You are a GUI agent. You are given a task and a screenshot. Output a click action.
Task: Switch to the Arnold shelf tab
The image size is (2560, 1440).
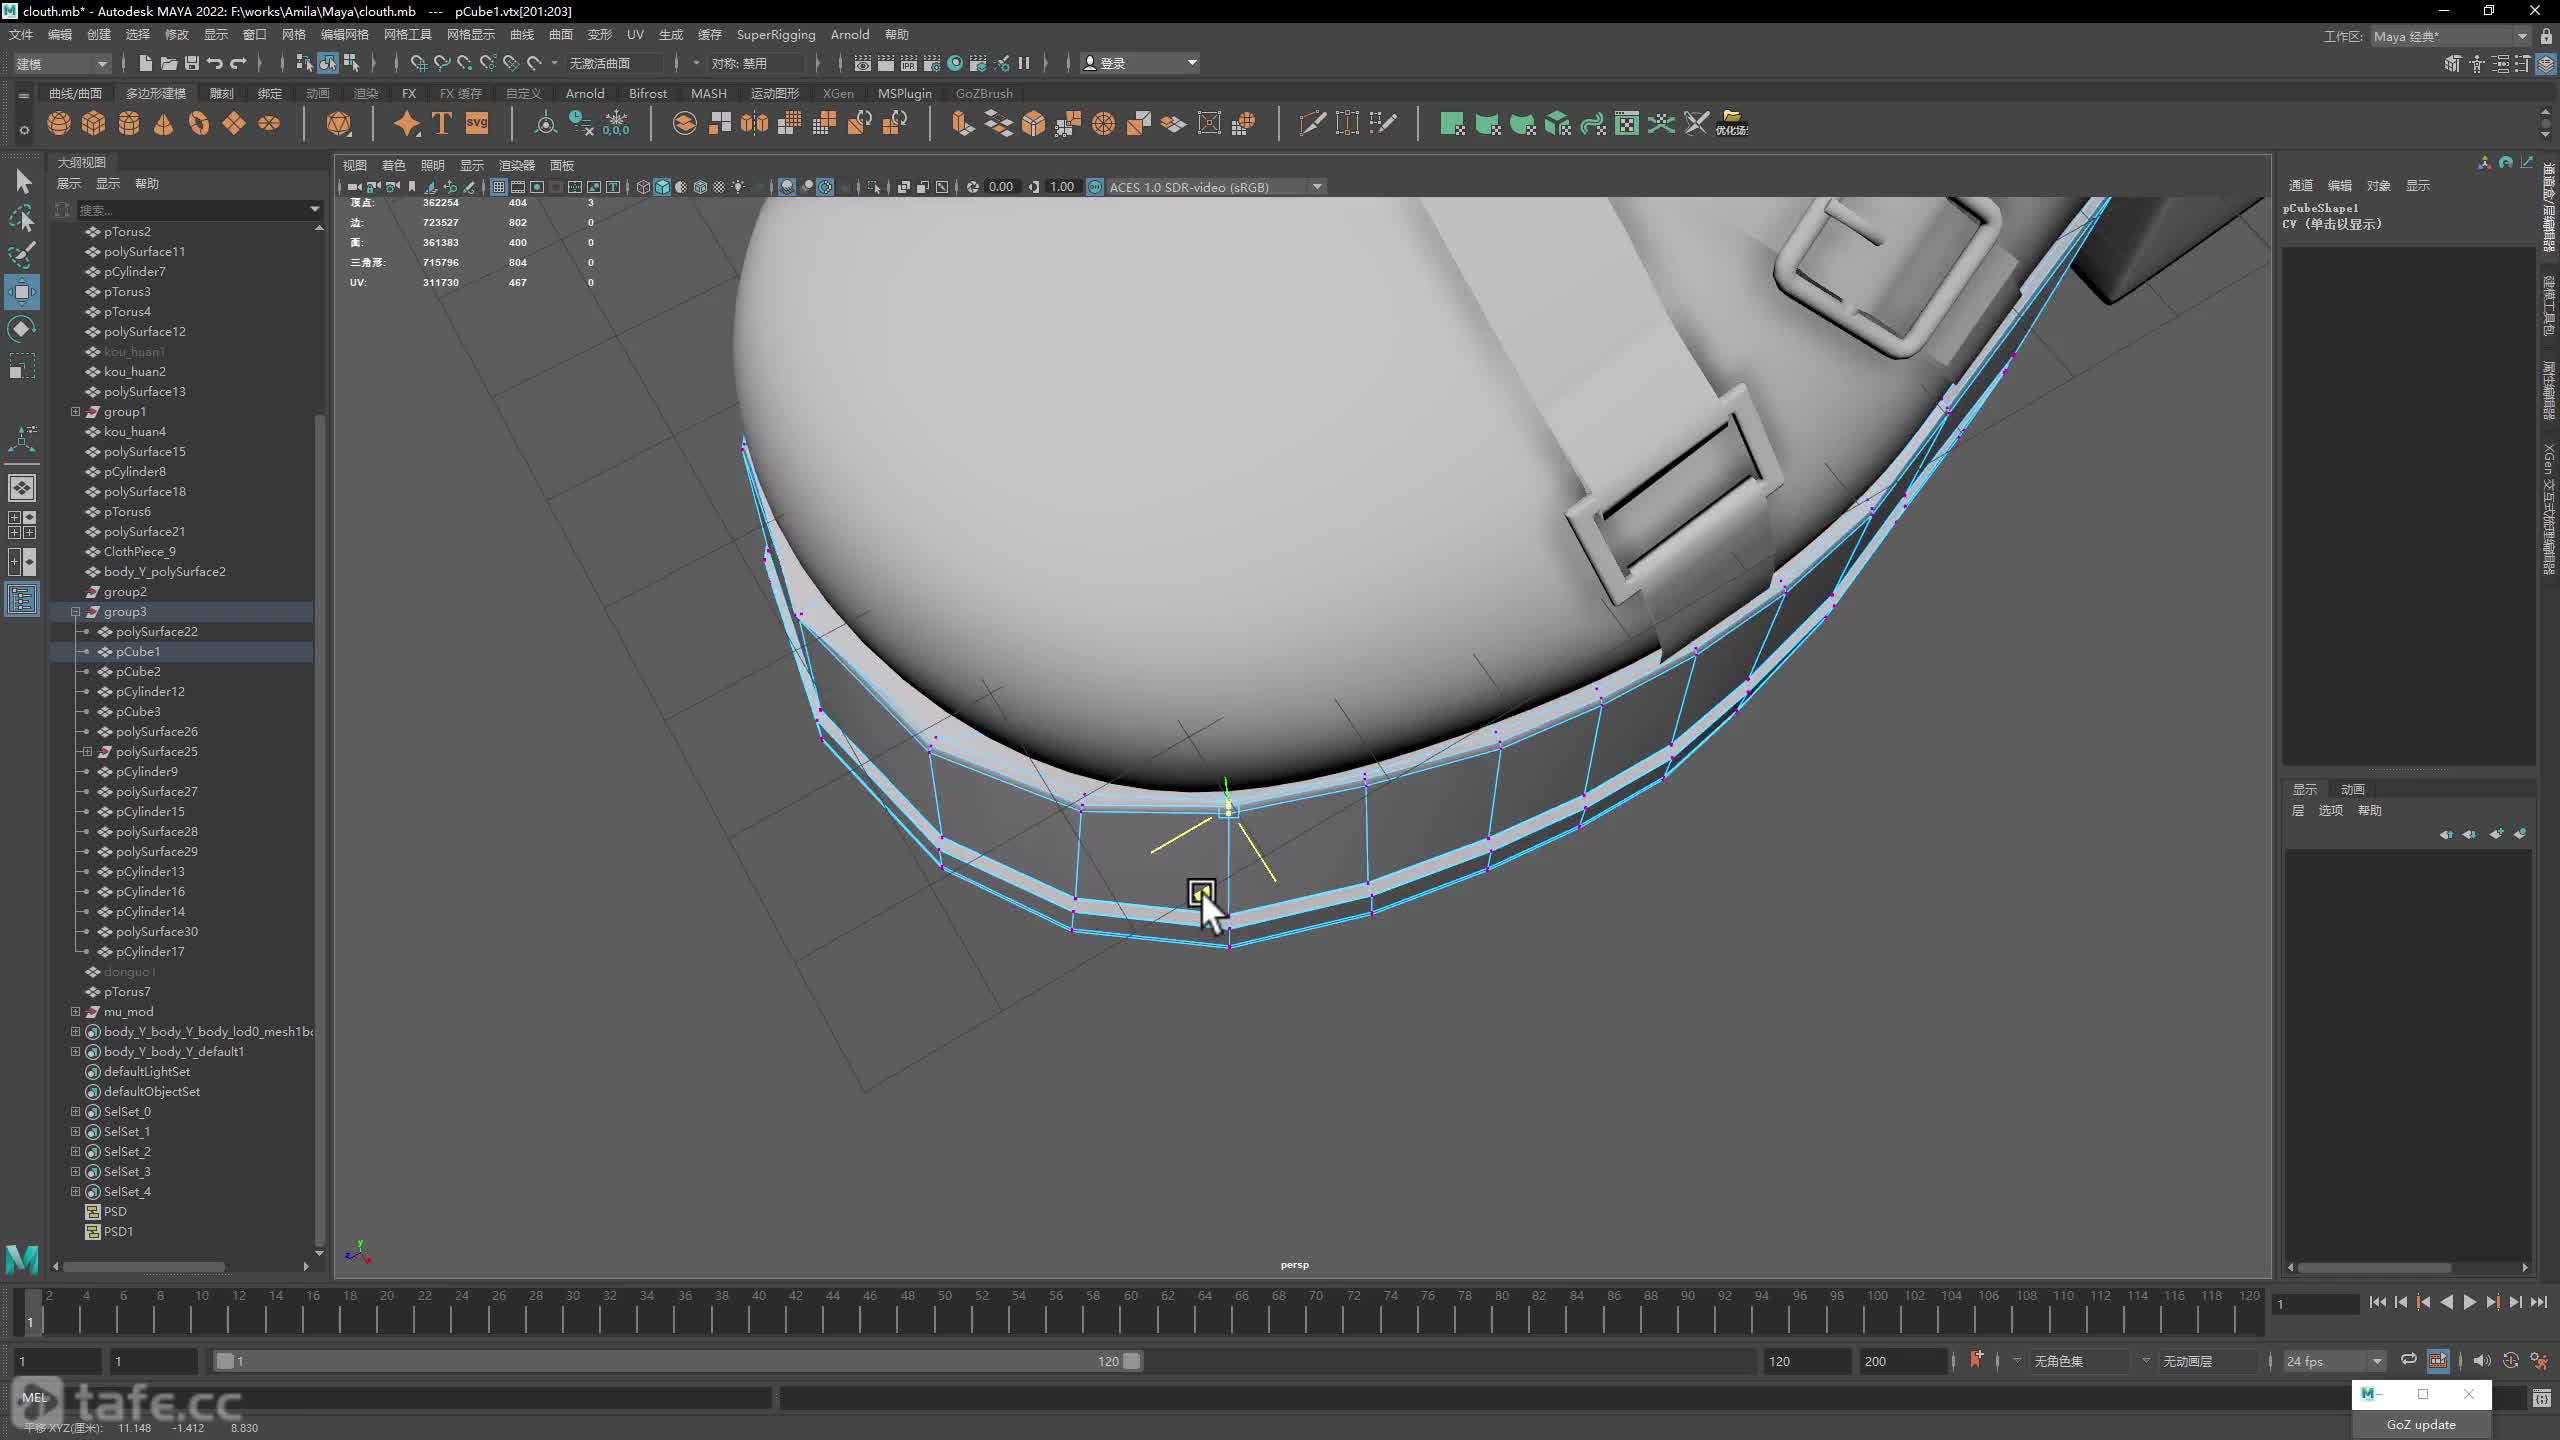[585, 93]
